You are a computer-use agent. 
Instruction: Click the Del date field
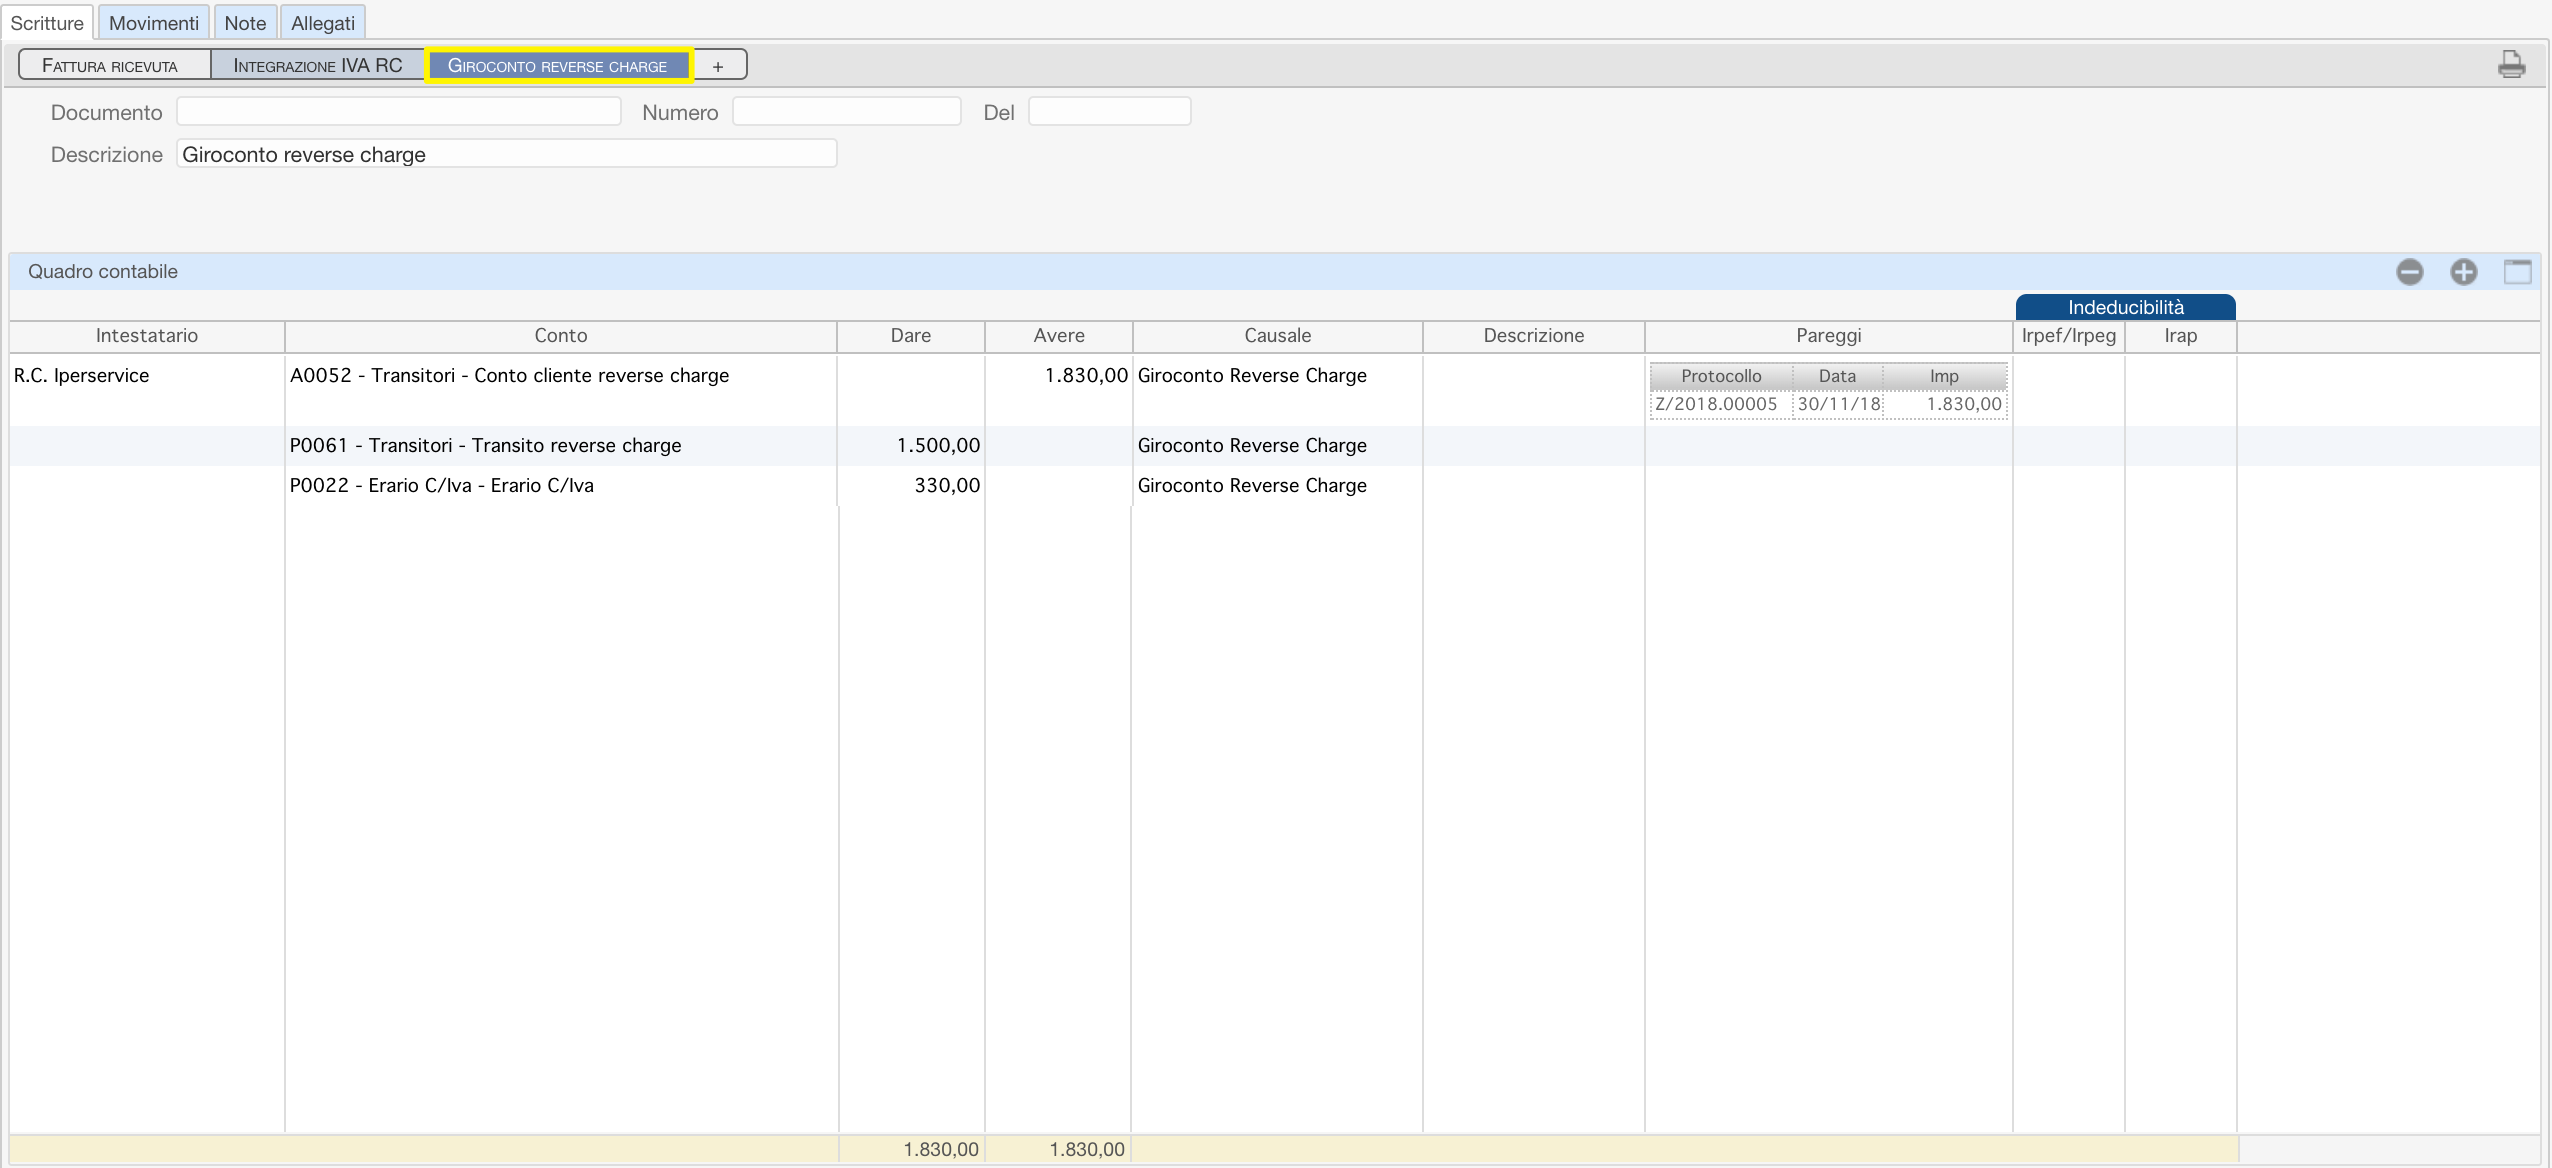tap(1110, 111)
